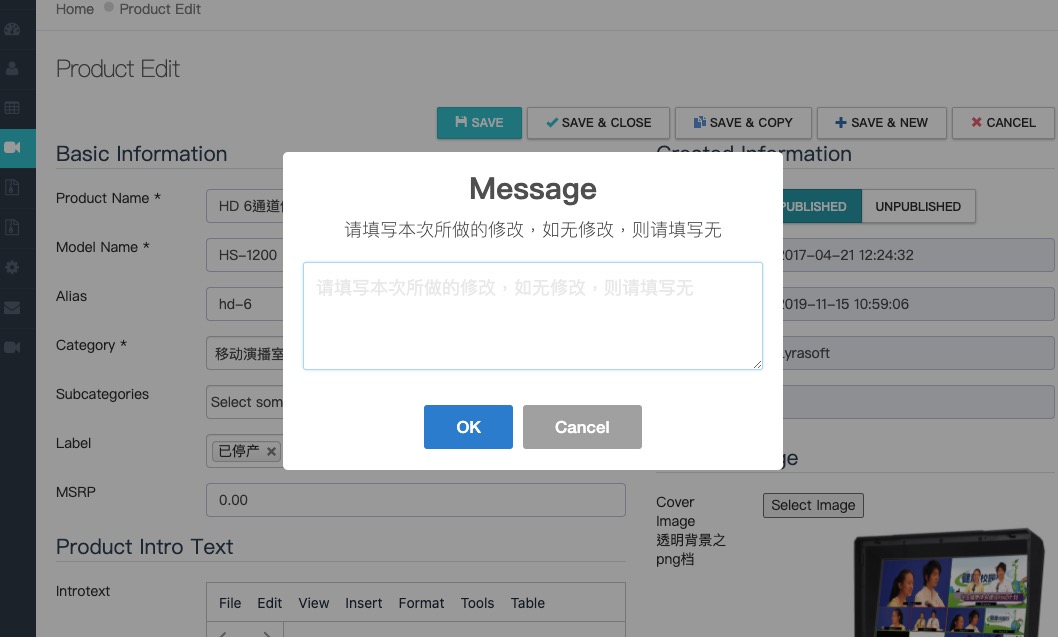The height and width of the screenshot is (637, 1058).
Task: Focus the modification message text area
Action: point(532,316)
